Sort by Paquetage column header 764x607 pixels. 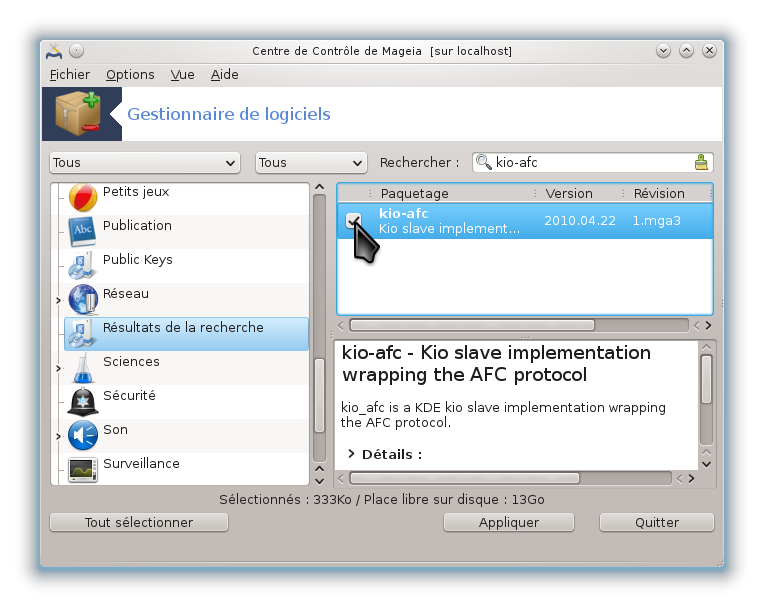(451, 193)
